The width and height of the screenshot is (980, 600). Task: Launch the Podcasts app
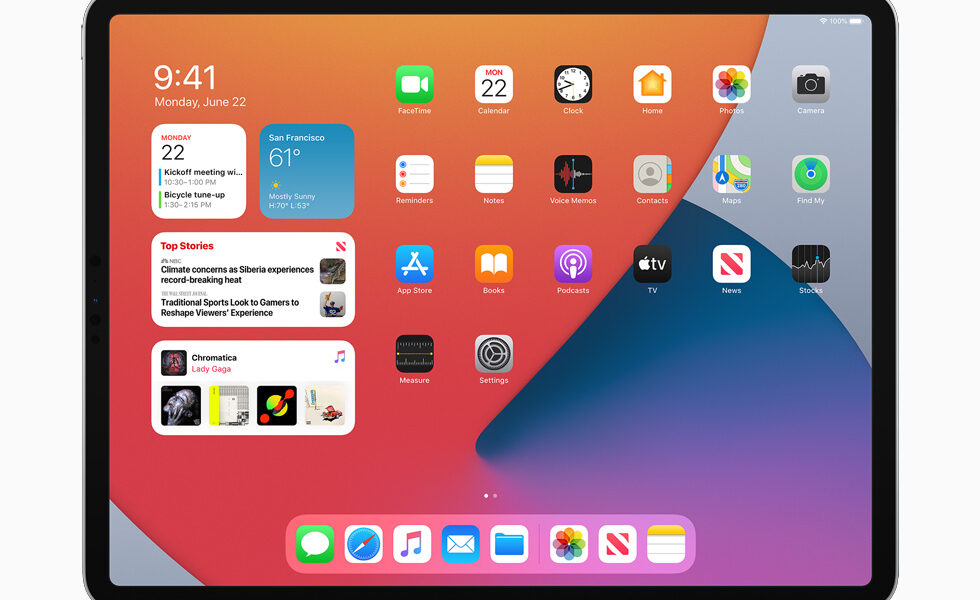pos(573,264)
